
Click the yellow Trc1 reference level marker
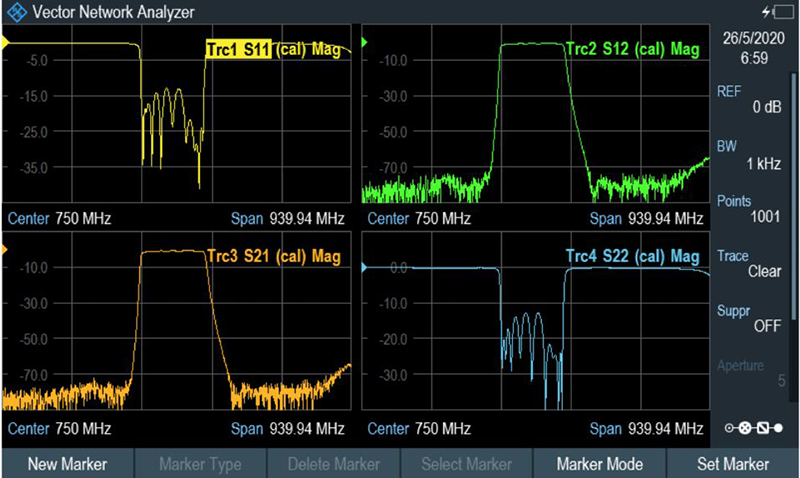point(5,43)
